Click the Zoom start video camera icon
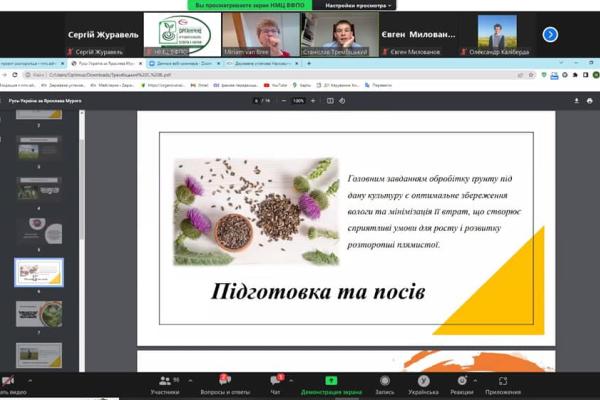This screenshot has height=400, width=600. (8, 380)
